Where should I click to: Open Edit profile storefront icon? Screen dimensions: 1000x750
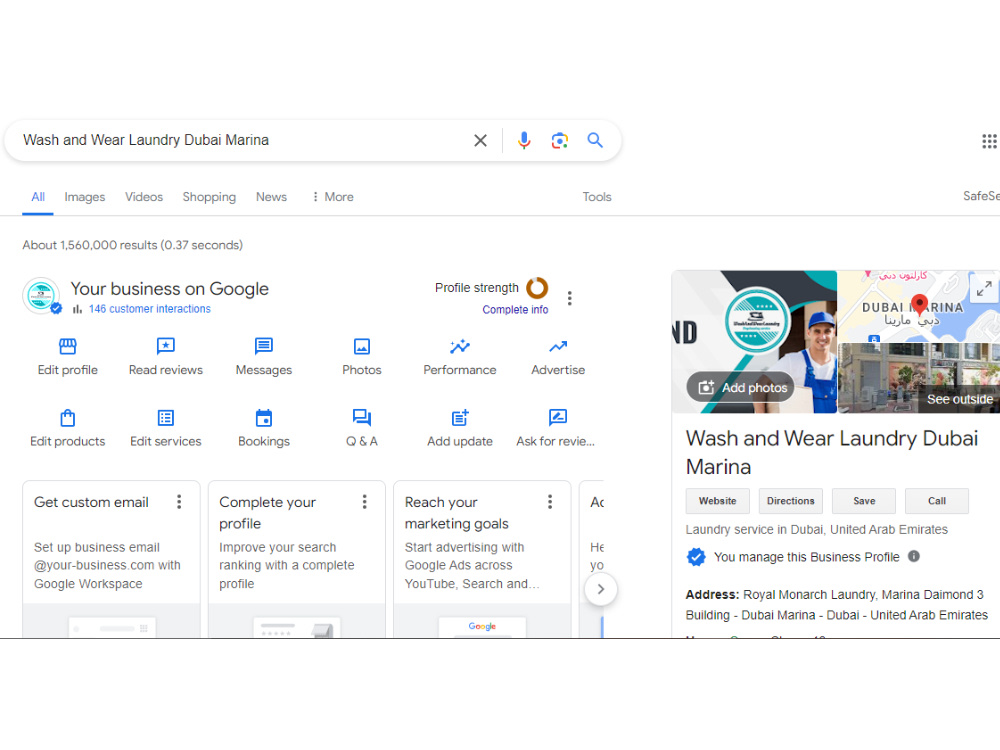pos(68,357)
